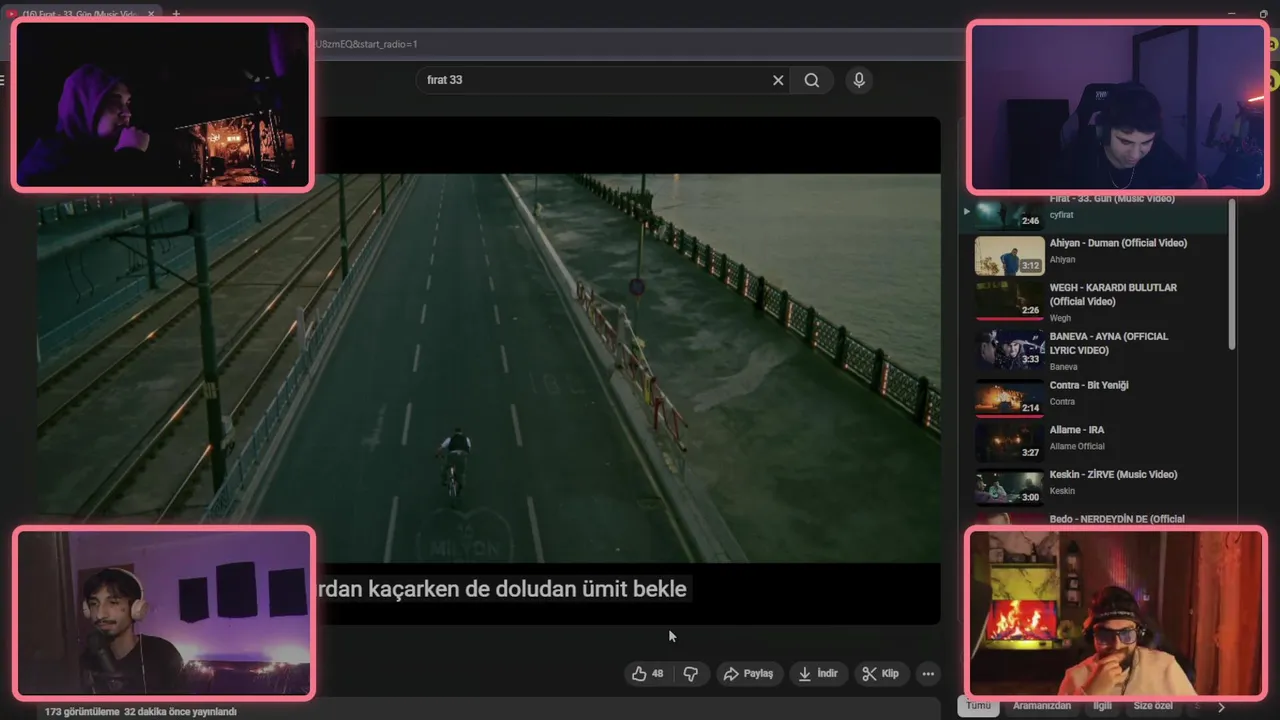Clear the search box with the X
Screen dimensions: 1280x720
778,80
